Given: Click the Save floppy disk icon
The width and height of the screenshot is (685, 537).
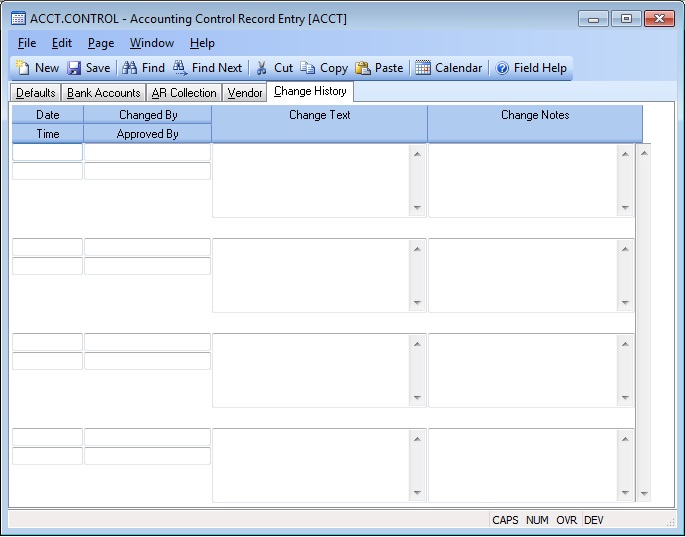Looking at the screenshot, I should point(75,68).
